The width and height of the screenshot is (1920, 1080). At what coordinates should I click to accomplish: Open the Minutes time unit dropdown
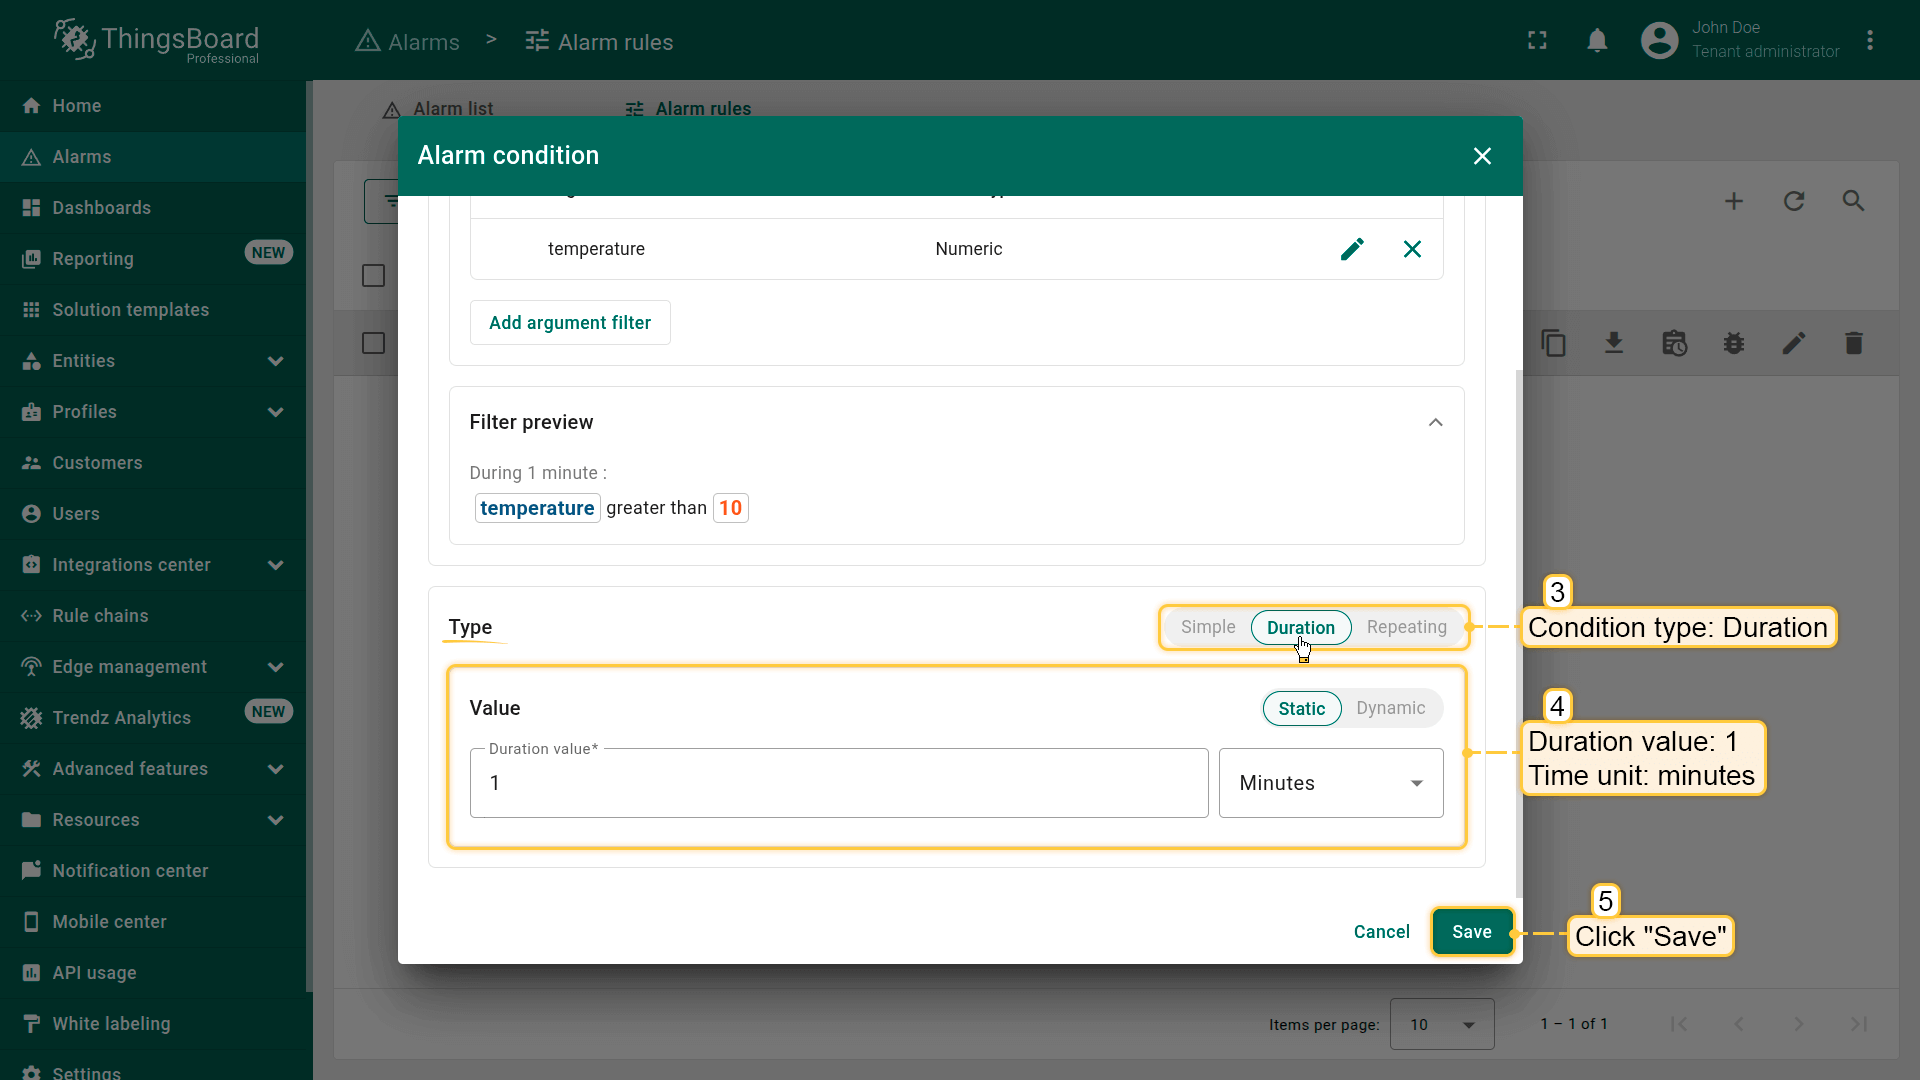point(1330,783)
